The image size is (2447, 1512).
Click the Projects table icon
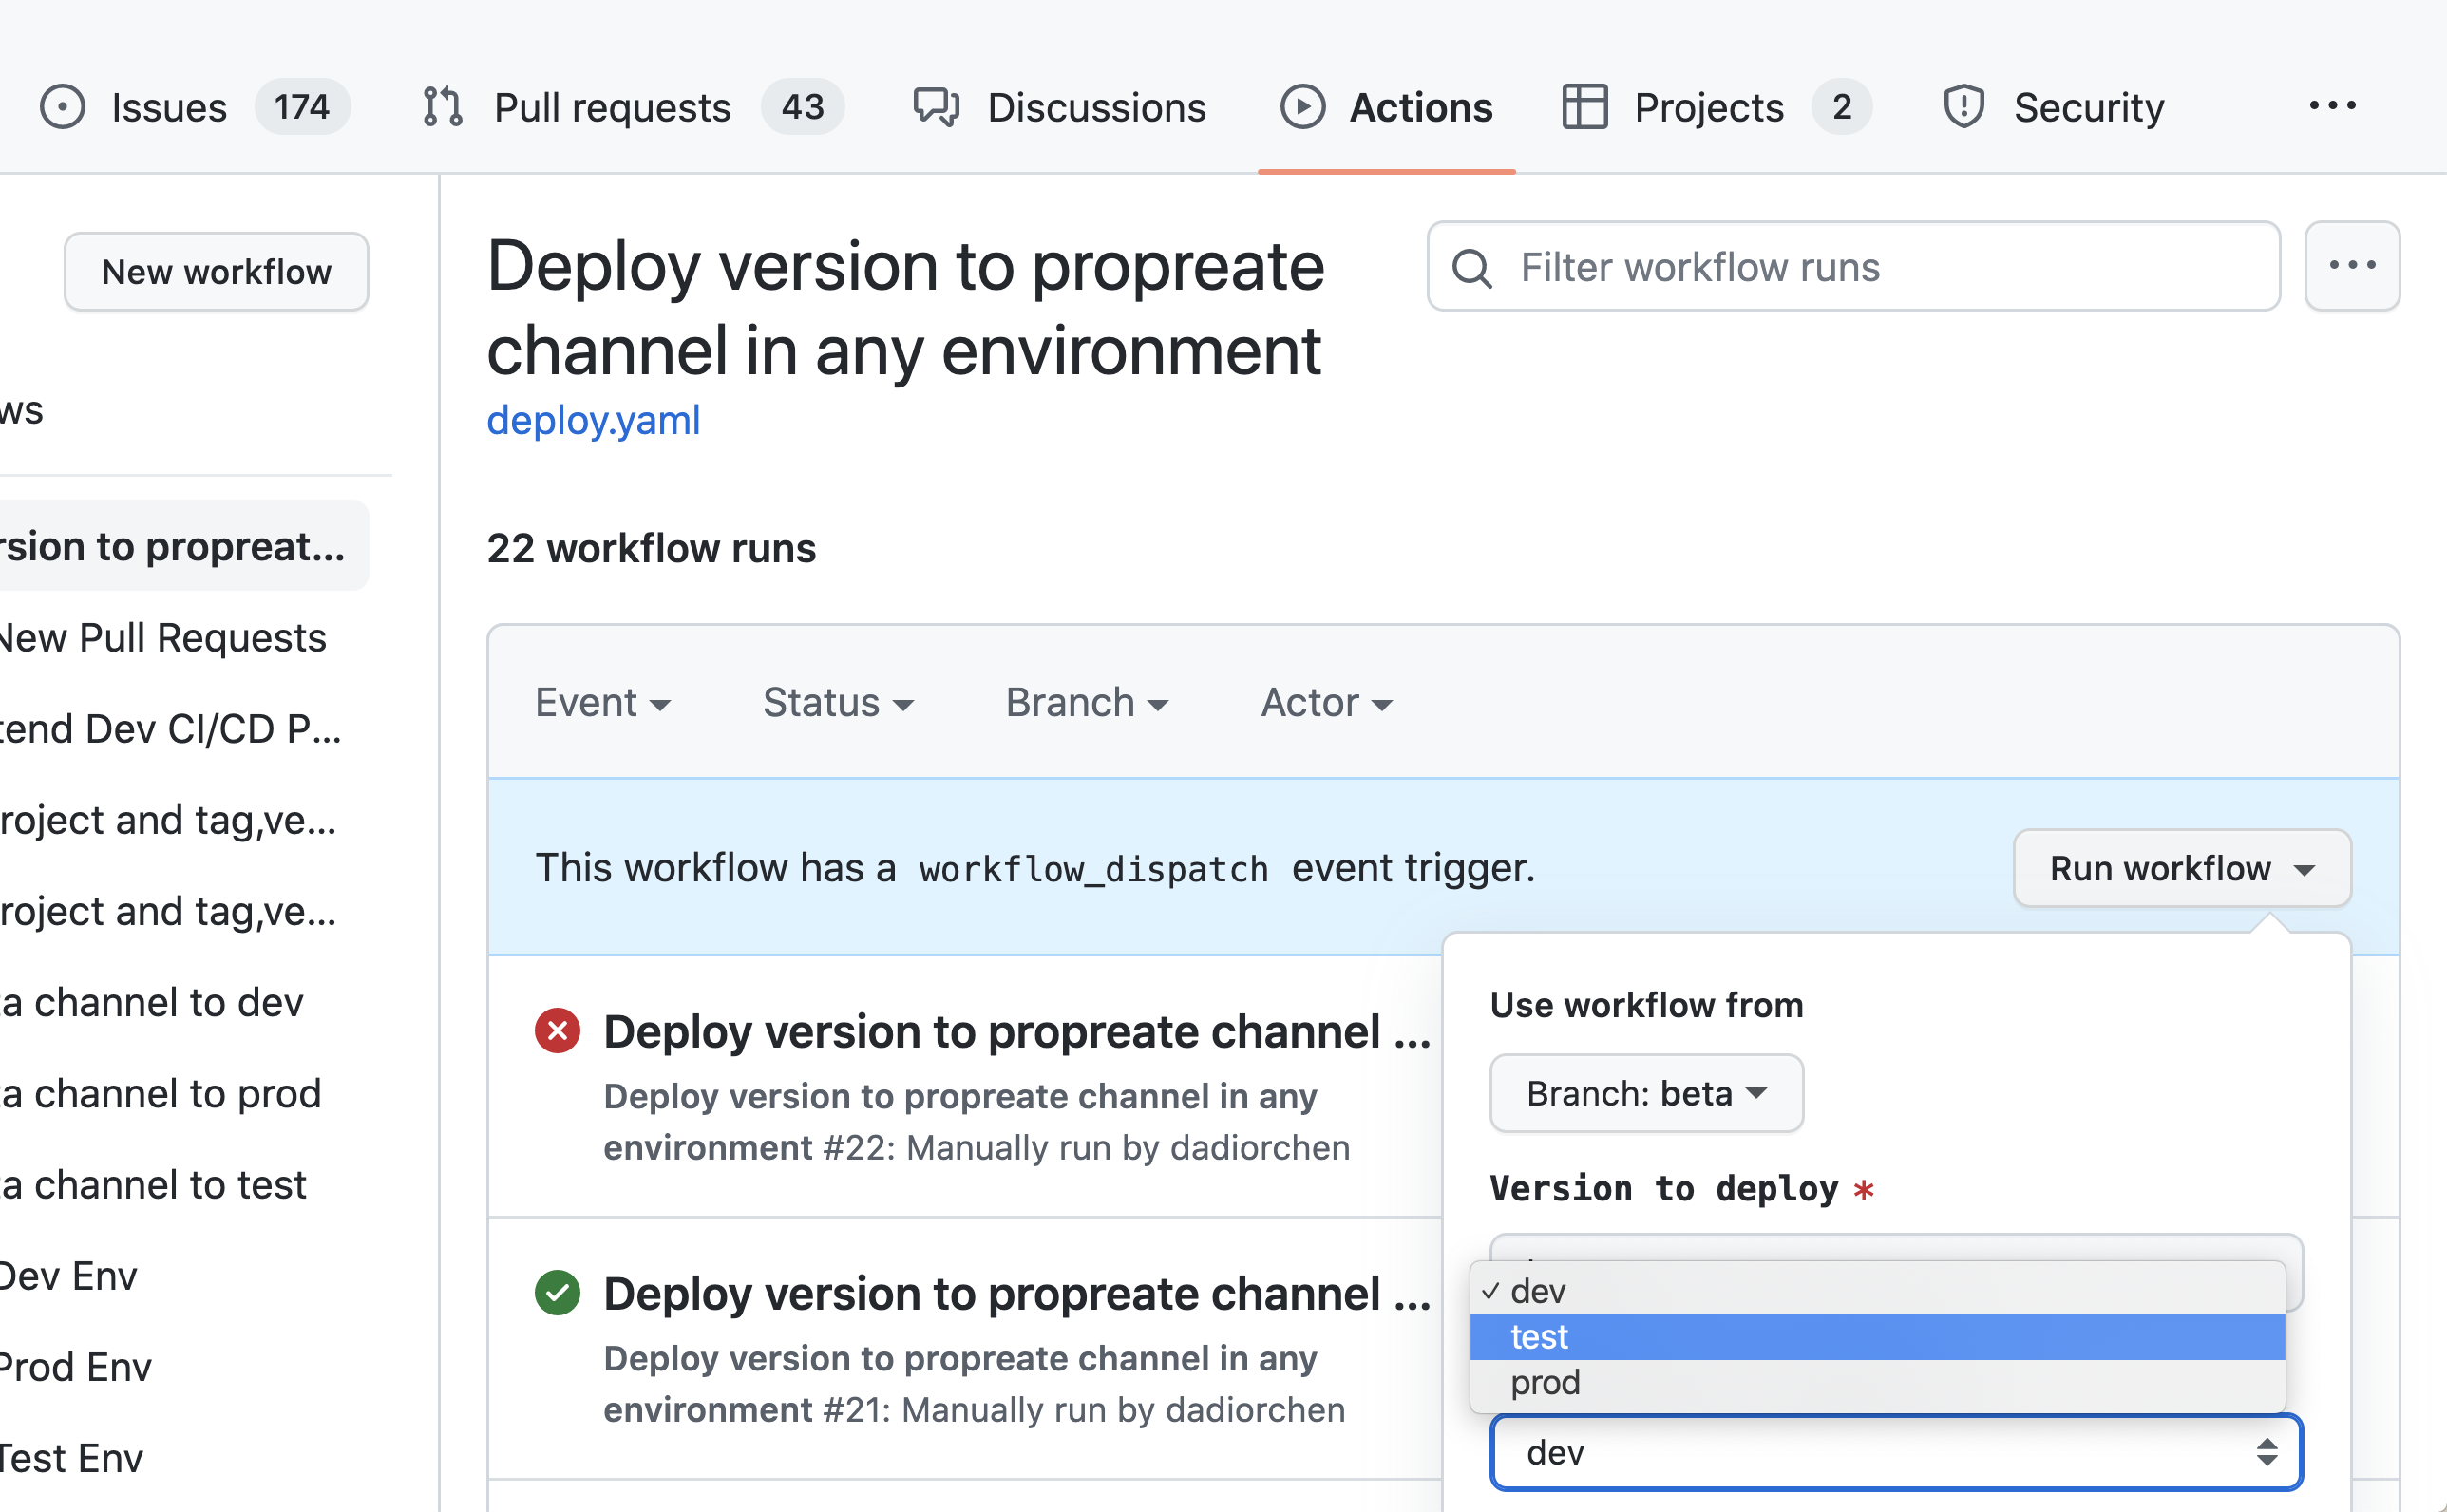click(x=1584, y=107)
